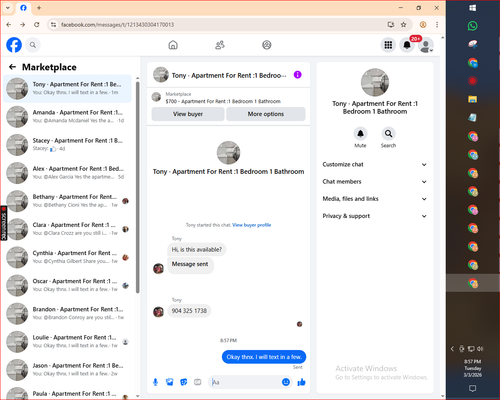Screen dimensions: 500x400
Task: Open Bethany's apartment conversation
Action: (x=68, y=201)
